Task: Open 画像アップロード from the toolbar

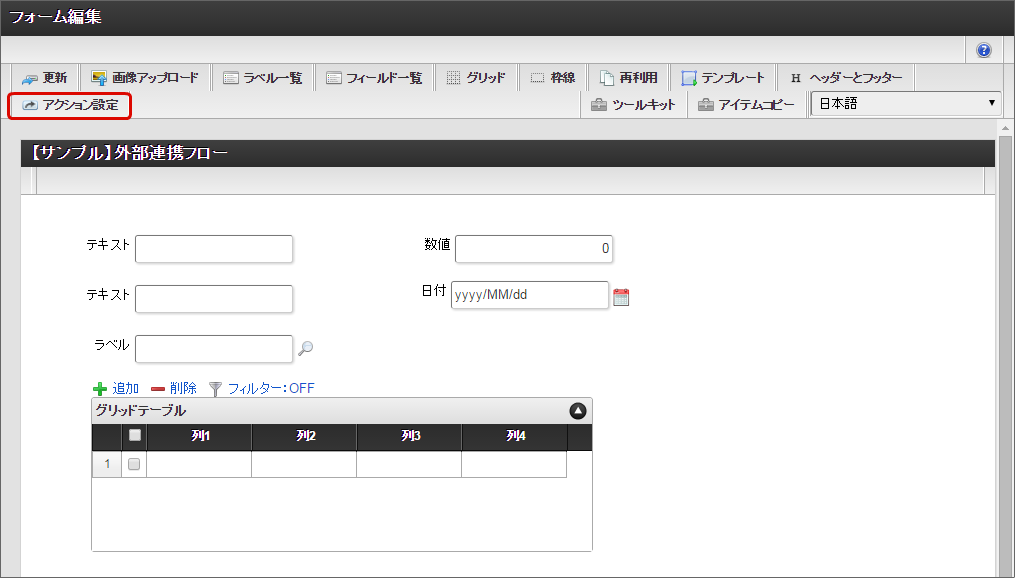Action: (x=145, y=78)
